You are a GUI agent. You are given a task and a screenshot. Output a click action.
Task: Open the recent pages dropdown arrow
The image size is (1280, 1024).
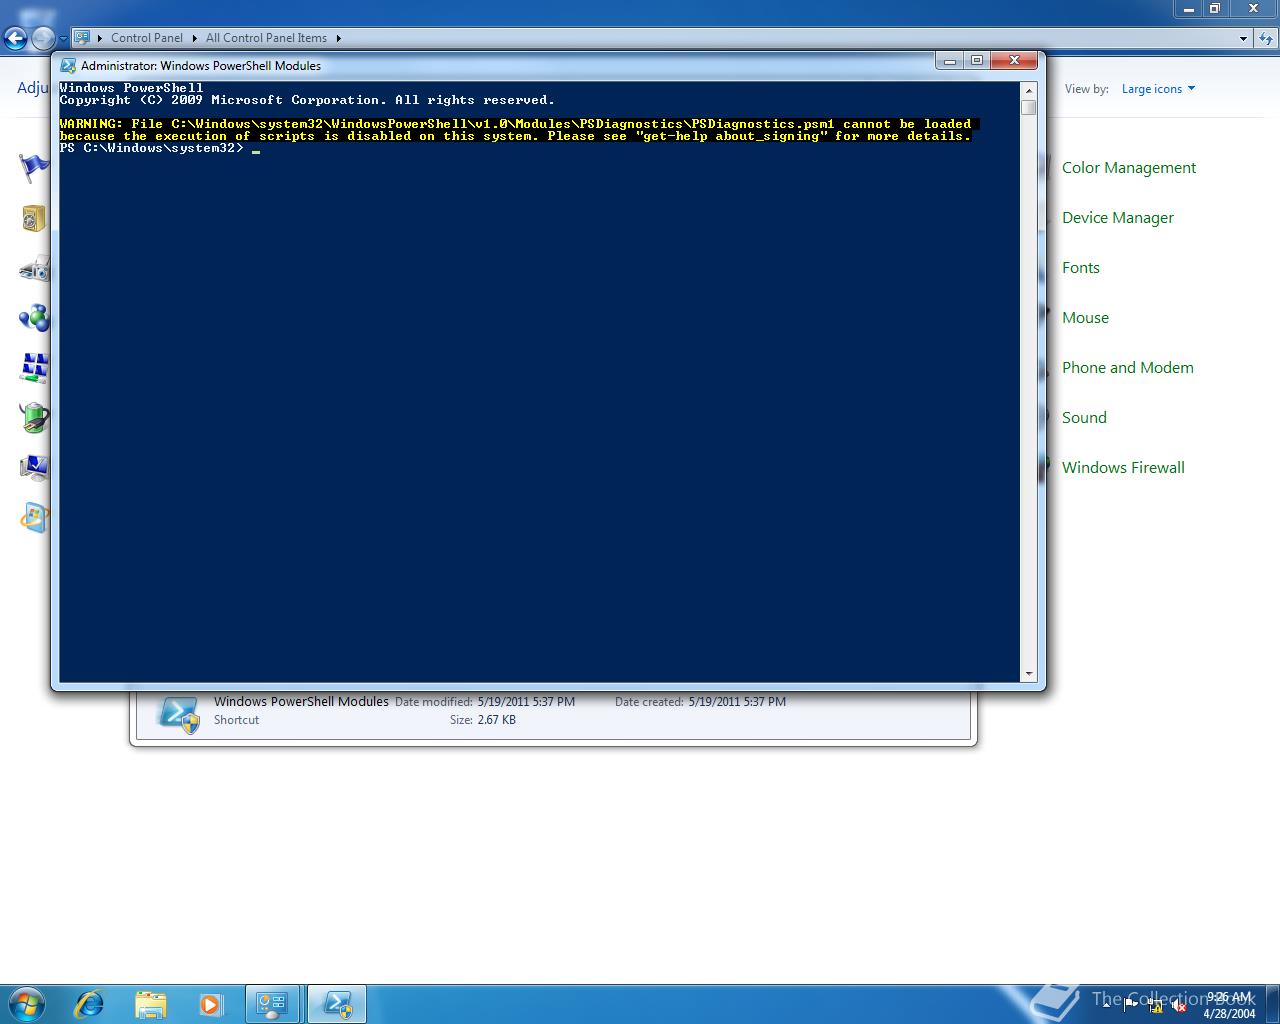point(63,39)
